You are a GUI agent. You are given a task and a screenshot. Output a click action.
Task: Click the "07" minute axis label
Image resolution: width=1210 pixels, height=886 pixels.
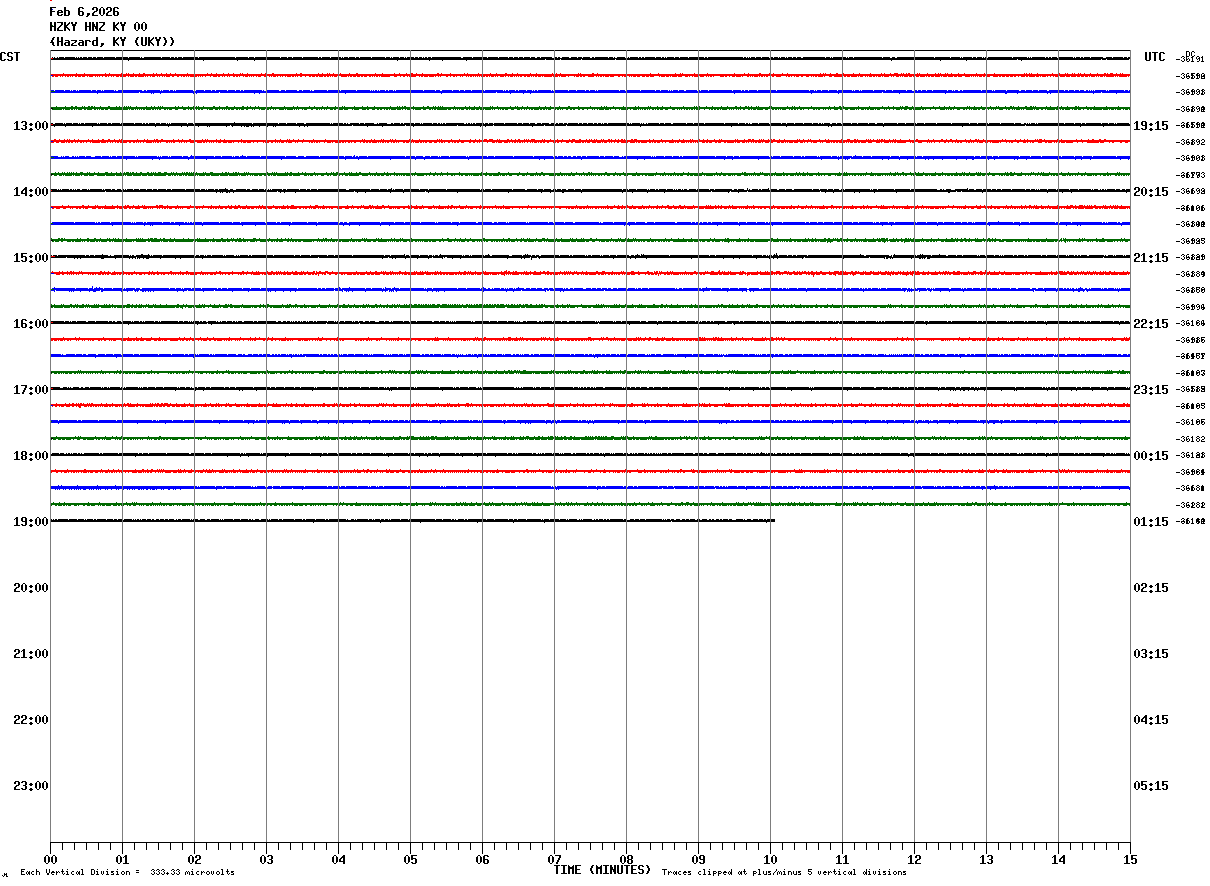pos(554,860)
